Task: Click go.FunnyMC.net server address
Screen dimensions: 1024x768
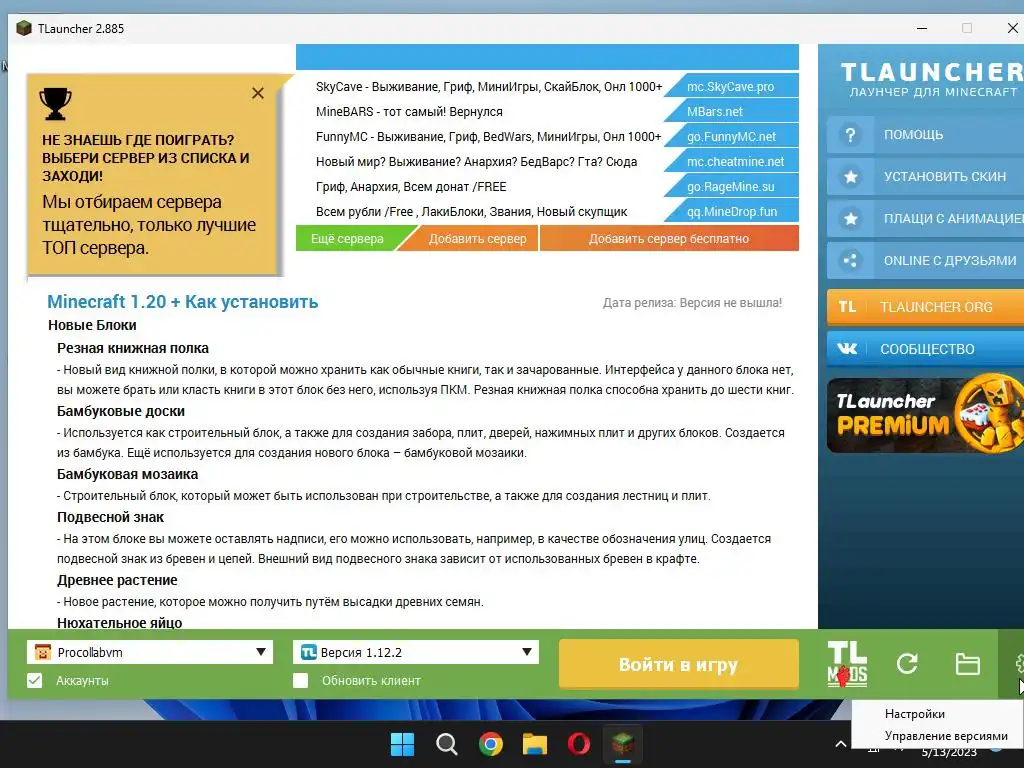Action: (731, 136)
